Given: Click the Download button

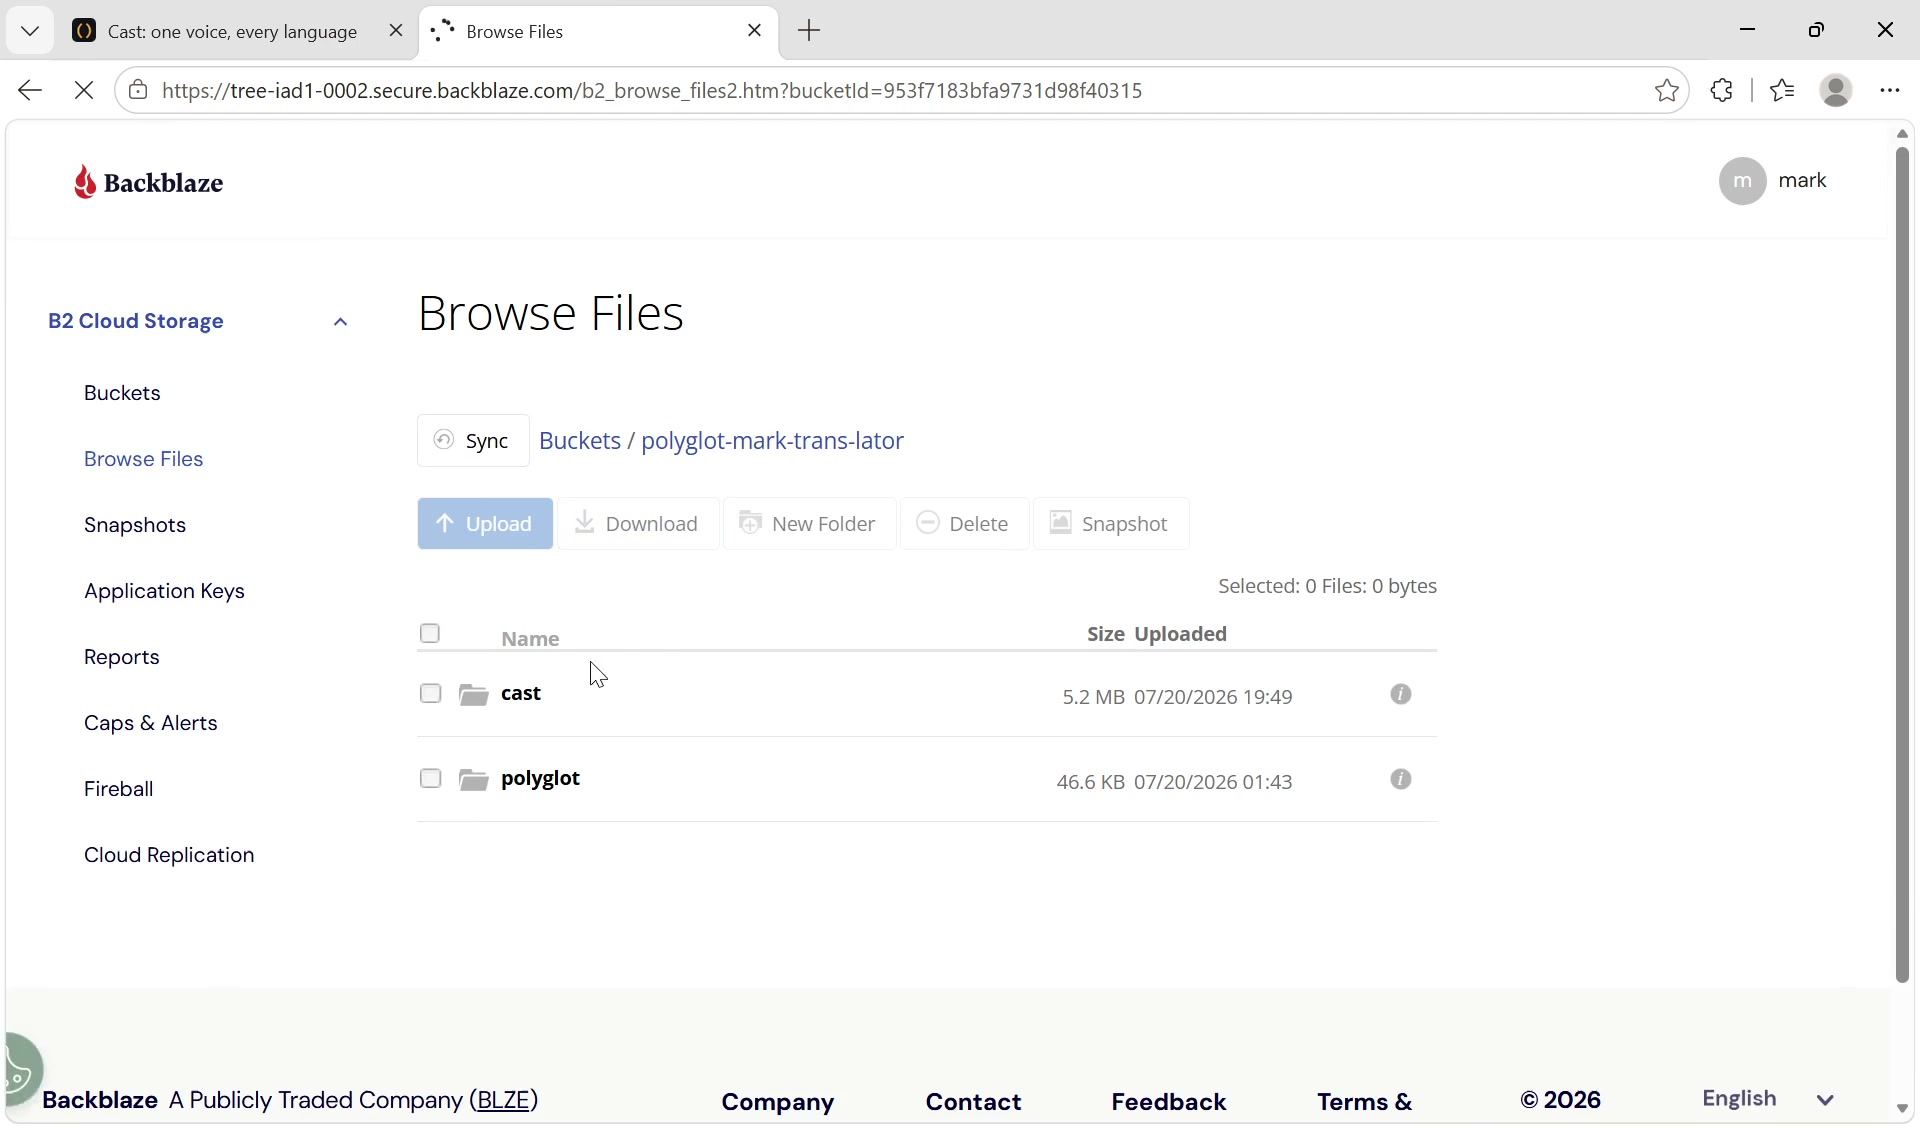Looking at the screenshot, I should point(638,524).
